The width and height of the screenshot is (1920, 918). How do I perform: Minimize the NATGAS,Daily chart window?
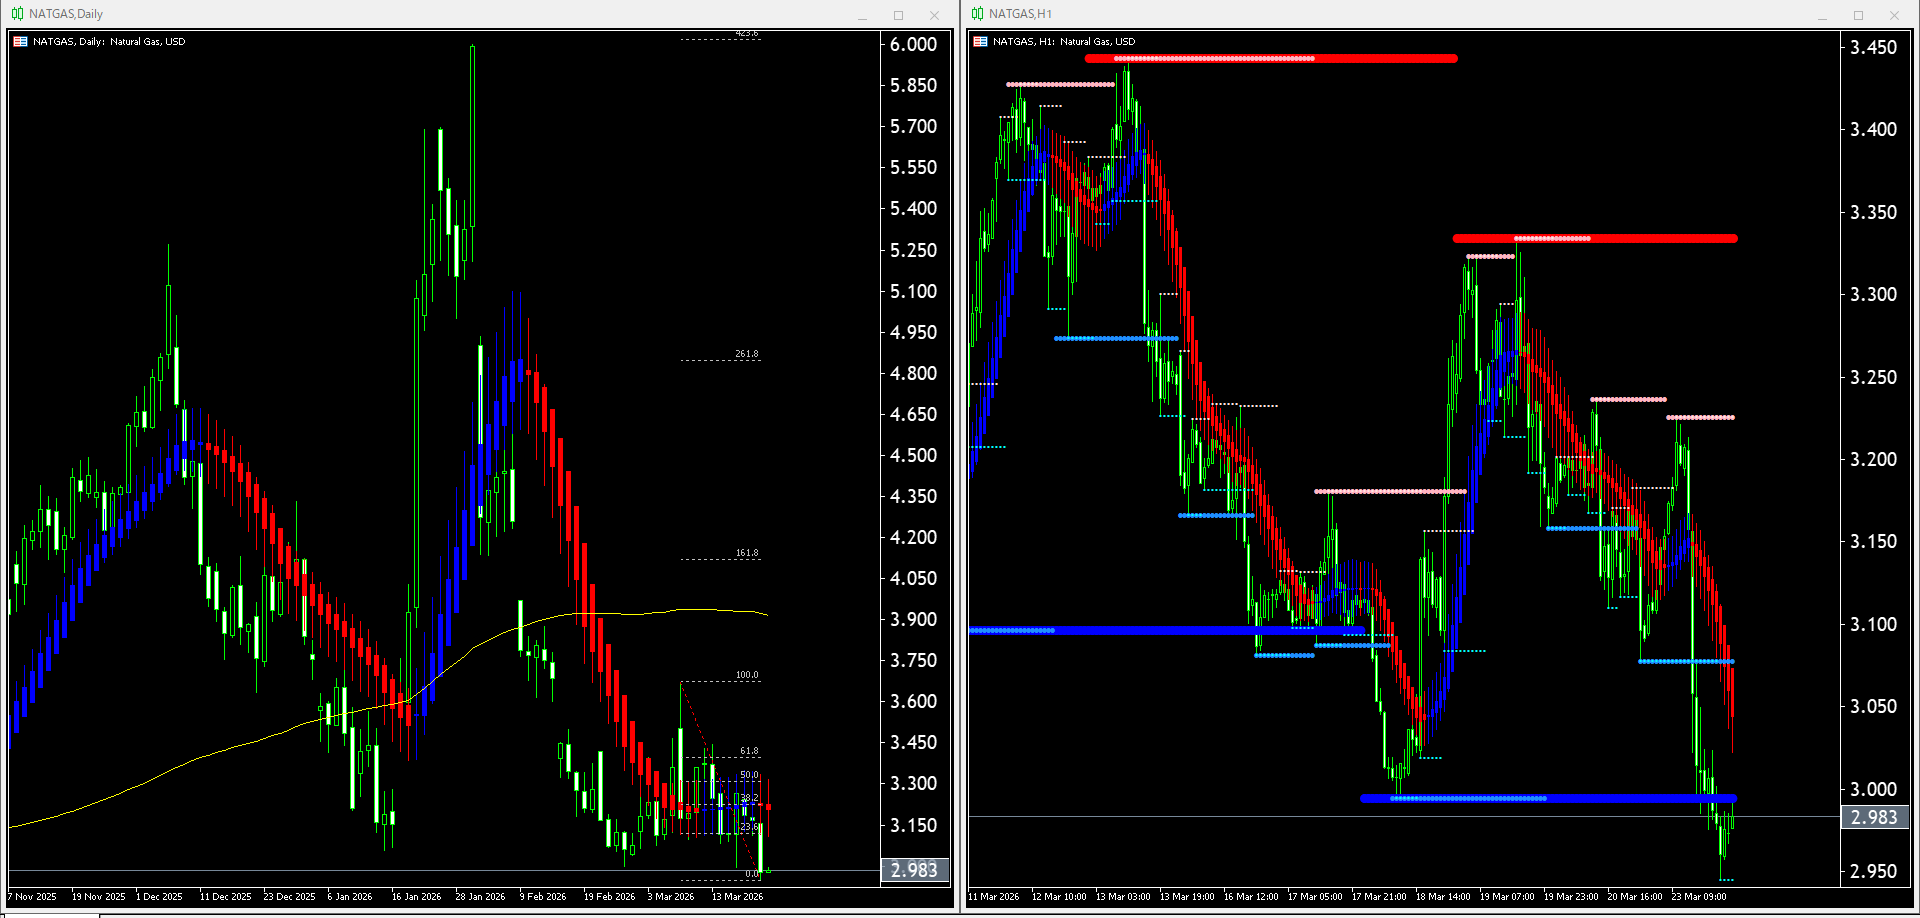(x=862, y=15)
